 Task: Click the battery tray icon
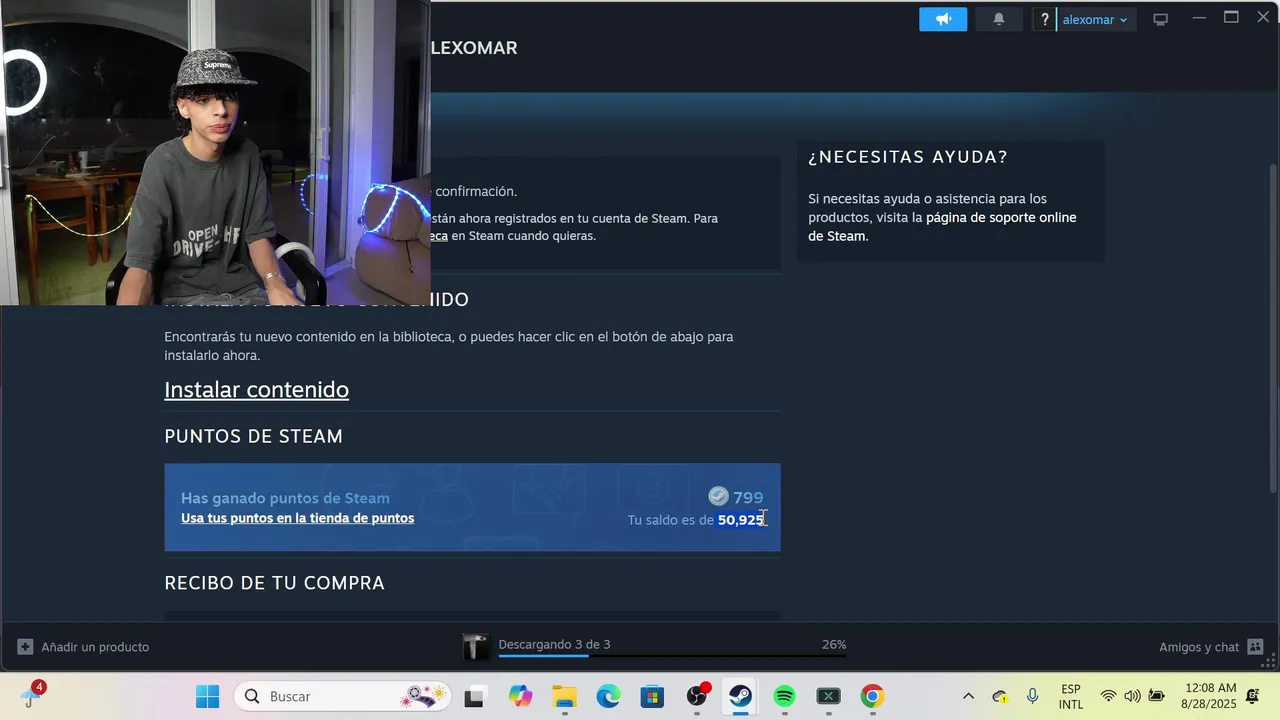click(1157, 696)
